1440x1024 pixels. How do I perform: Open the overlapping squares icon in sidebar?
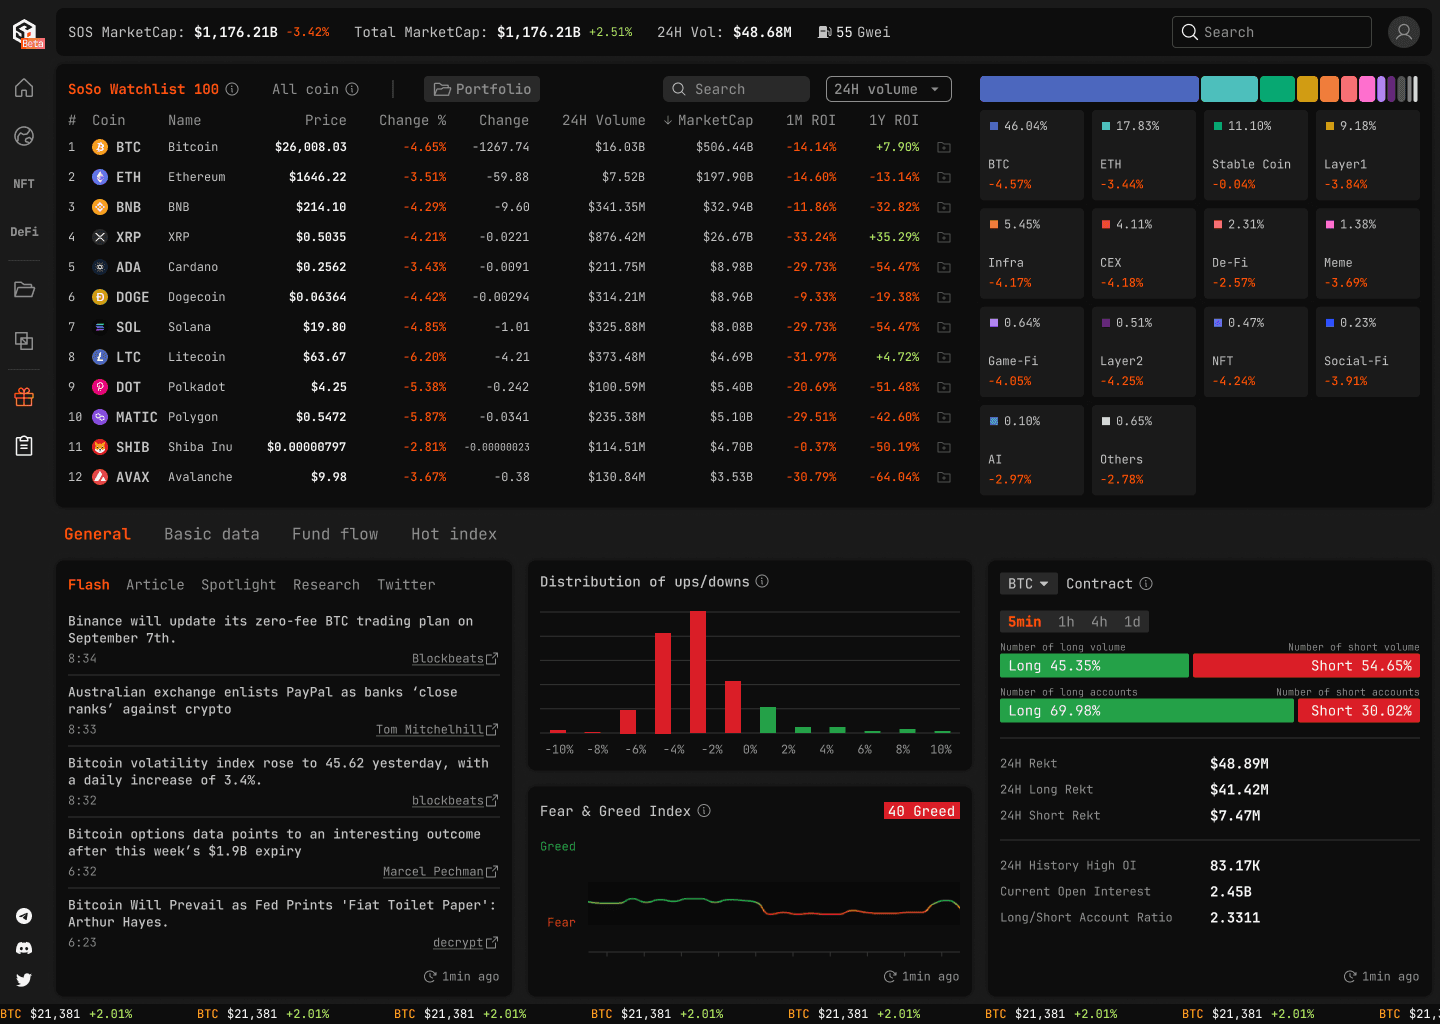click(x=24, y=341)
